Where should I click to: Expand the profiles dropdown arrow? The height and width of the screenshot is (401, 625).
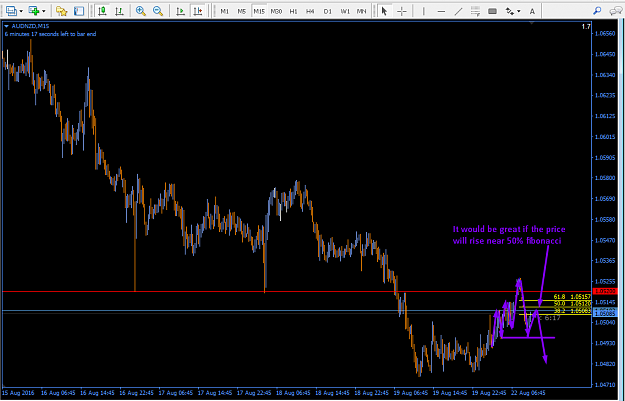pos(43,11)
